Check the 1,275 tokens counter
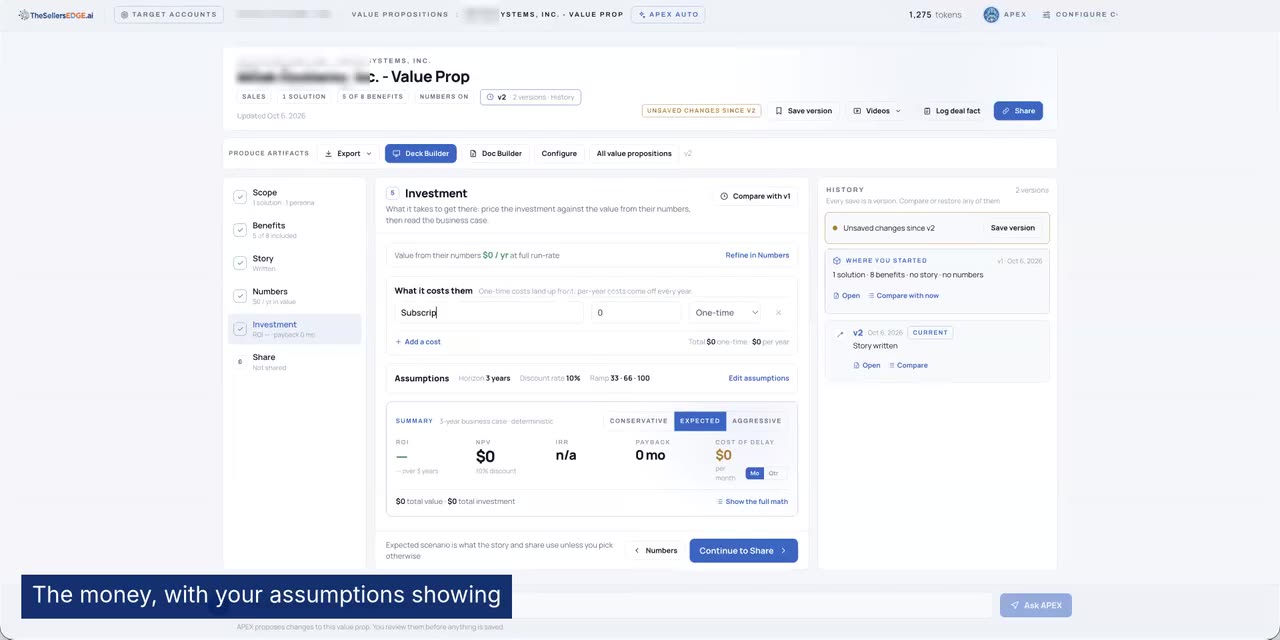The height and width of the screenshot is (640, 1280). point(935,15)
